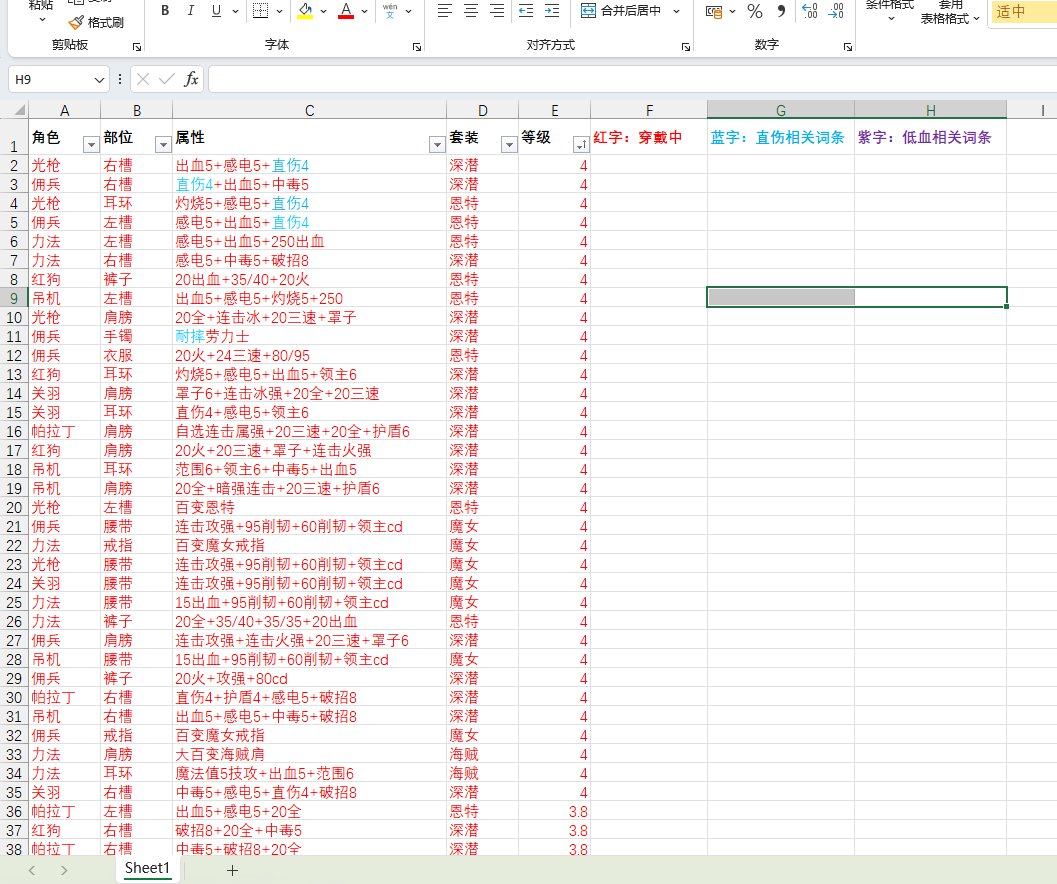The height and width of the screenshot is (884, 1057).
Task: Apply italic formatting with the I button
Action: 190,11
